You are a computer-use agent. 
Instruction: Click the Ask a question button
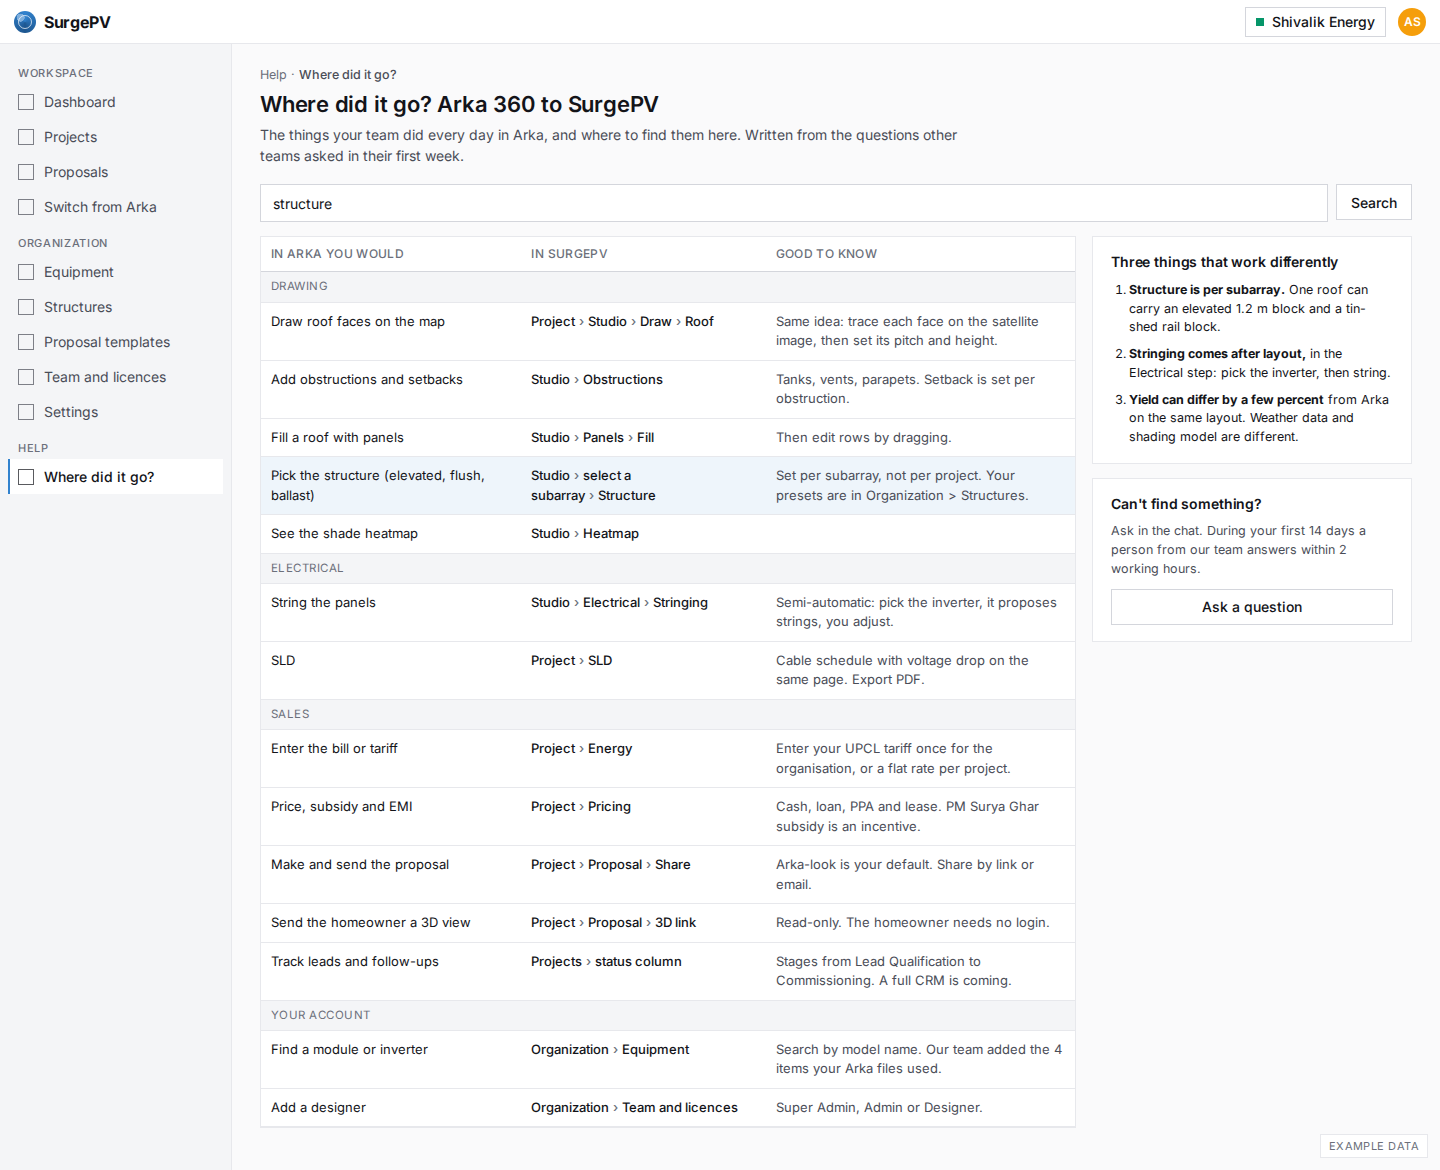click(x=1252, y=607)
